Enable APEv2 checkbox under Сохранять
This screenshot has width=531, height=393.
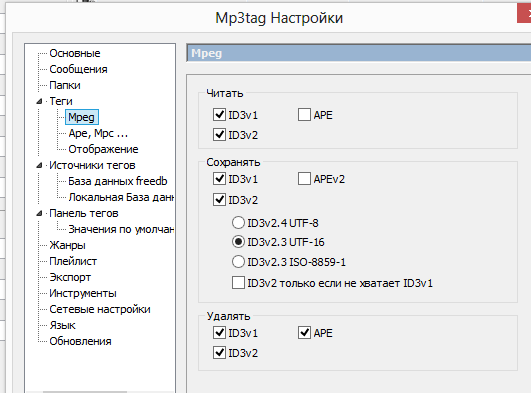point(304,179)
